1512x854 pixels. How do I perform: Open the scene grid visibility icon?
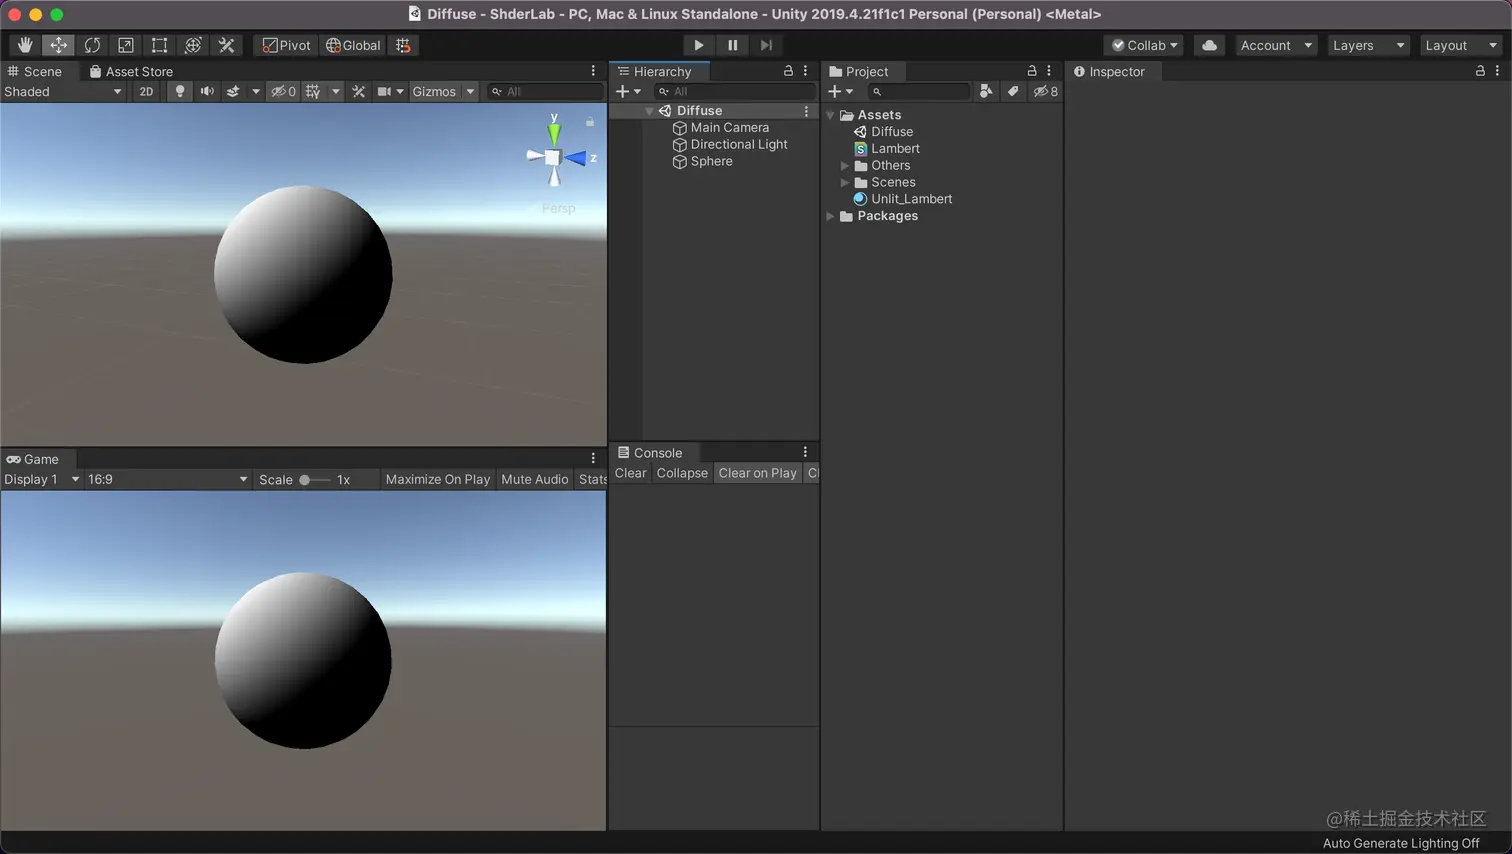pyautogui.click(x=313, y=91)
